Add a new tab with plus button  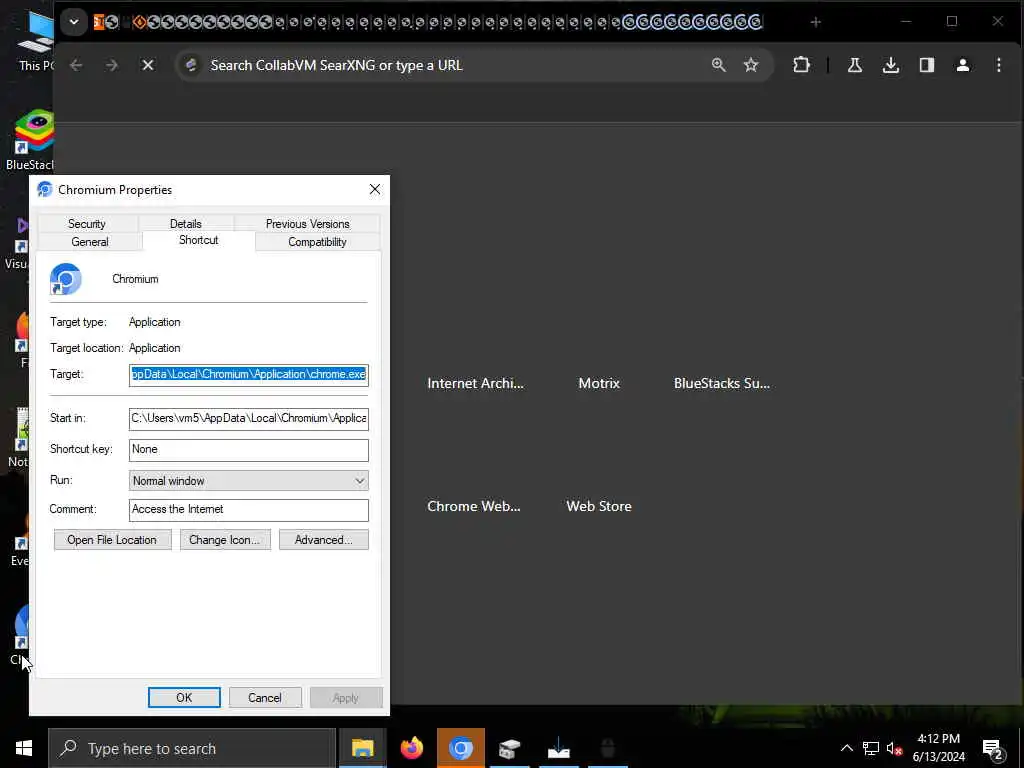pyautogui.click(x=816, y=22)
